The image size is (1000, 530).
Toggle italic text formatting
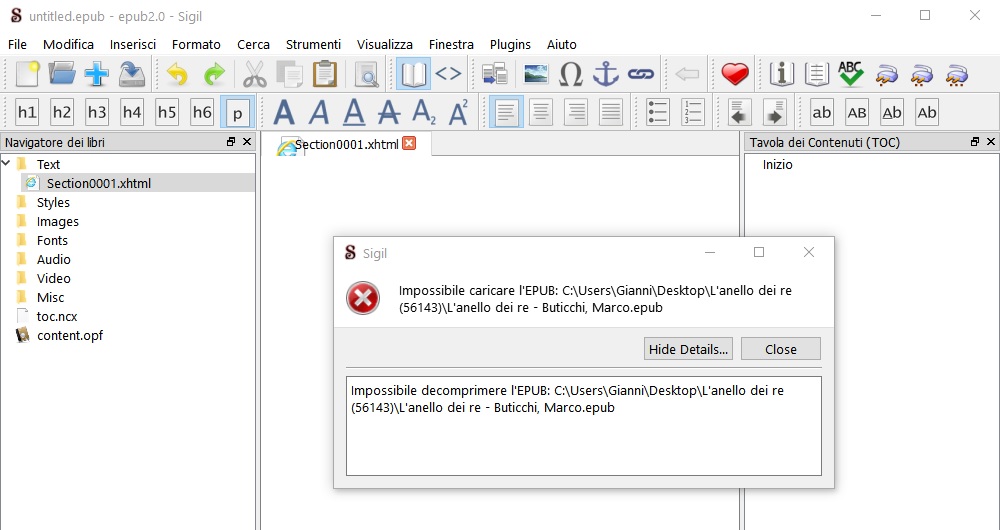click(x=319, y=112)
